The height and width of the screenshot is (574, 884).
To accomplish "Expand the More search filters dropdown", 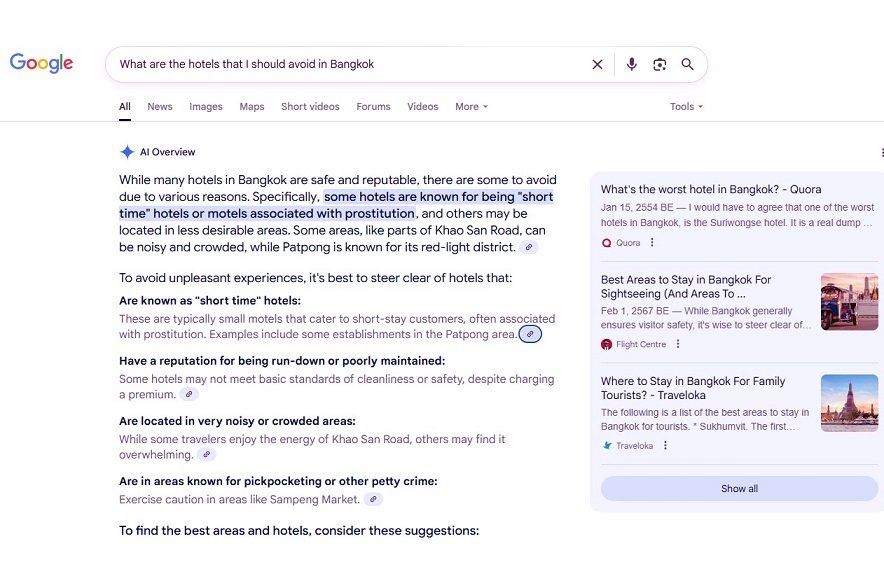I will coord(471,107).
